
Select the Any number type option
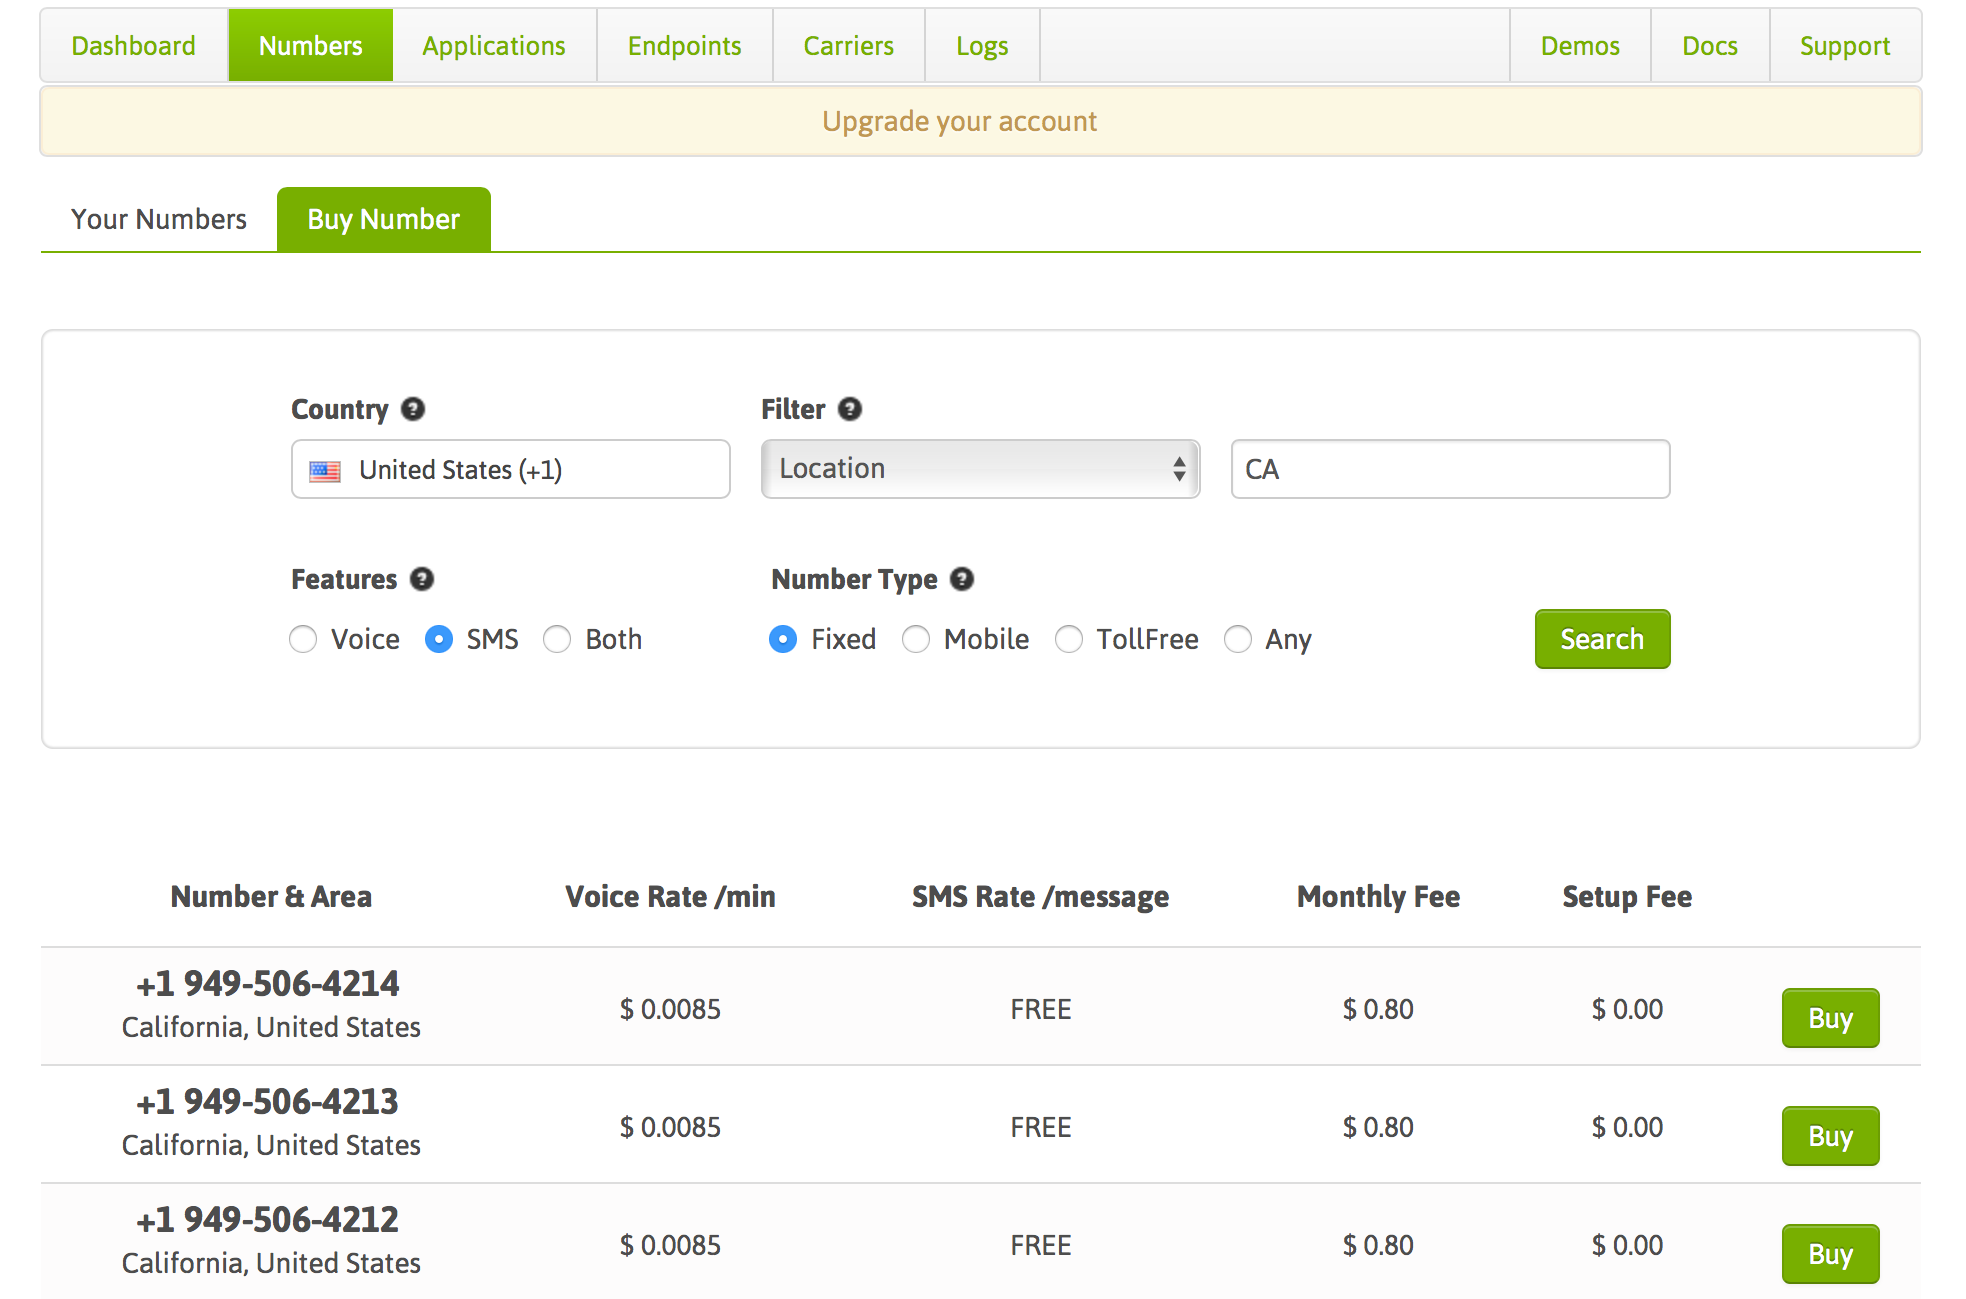click(x=1238, y=639)
